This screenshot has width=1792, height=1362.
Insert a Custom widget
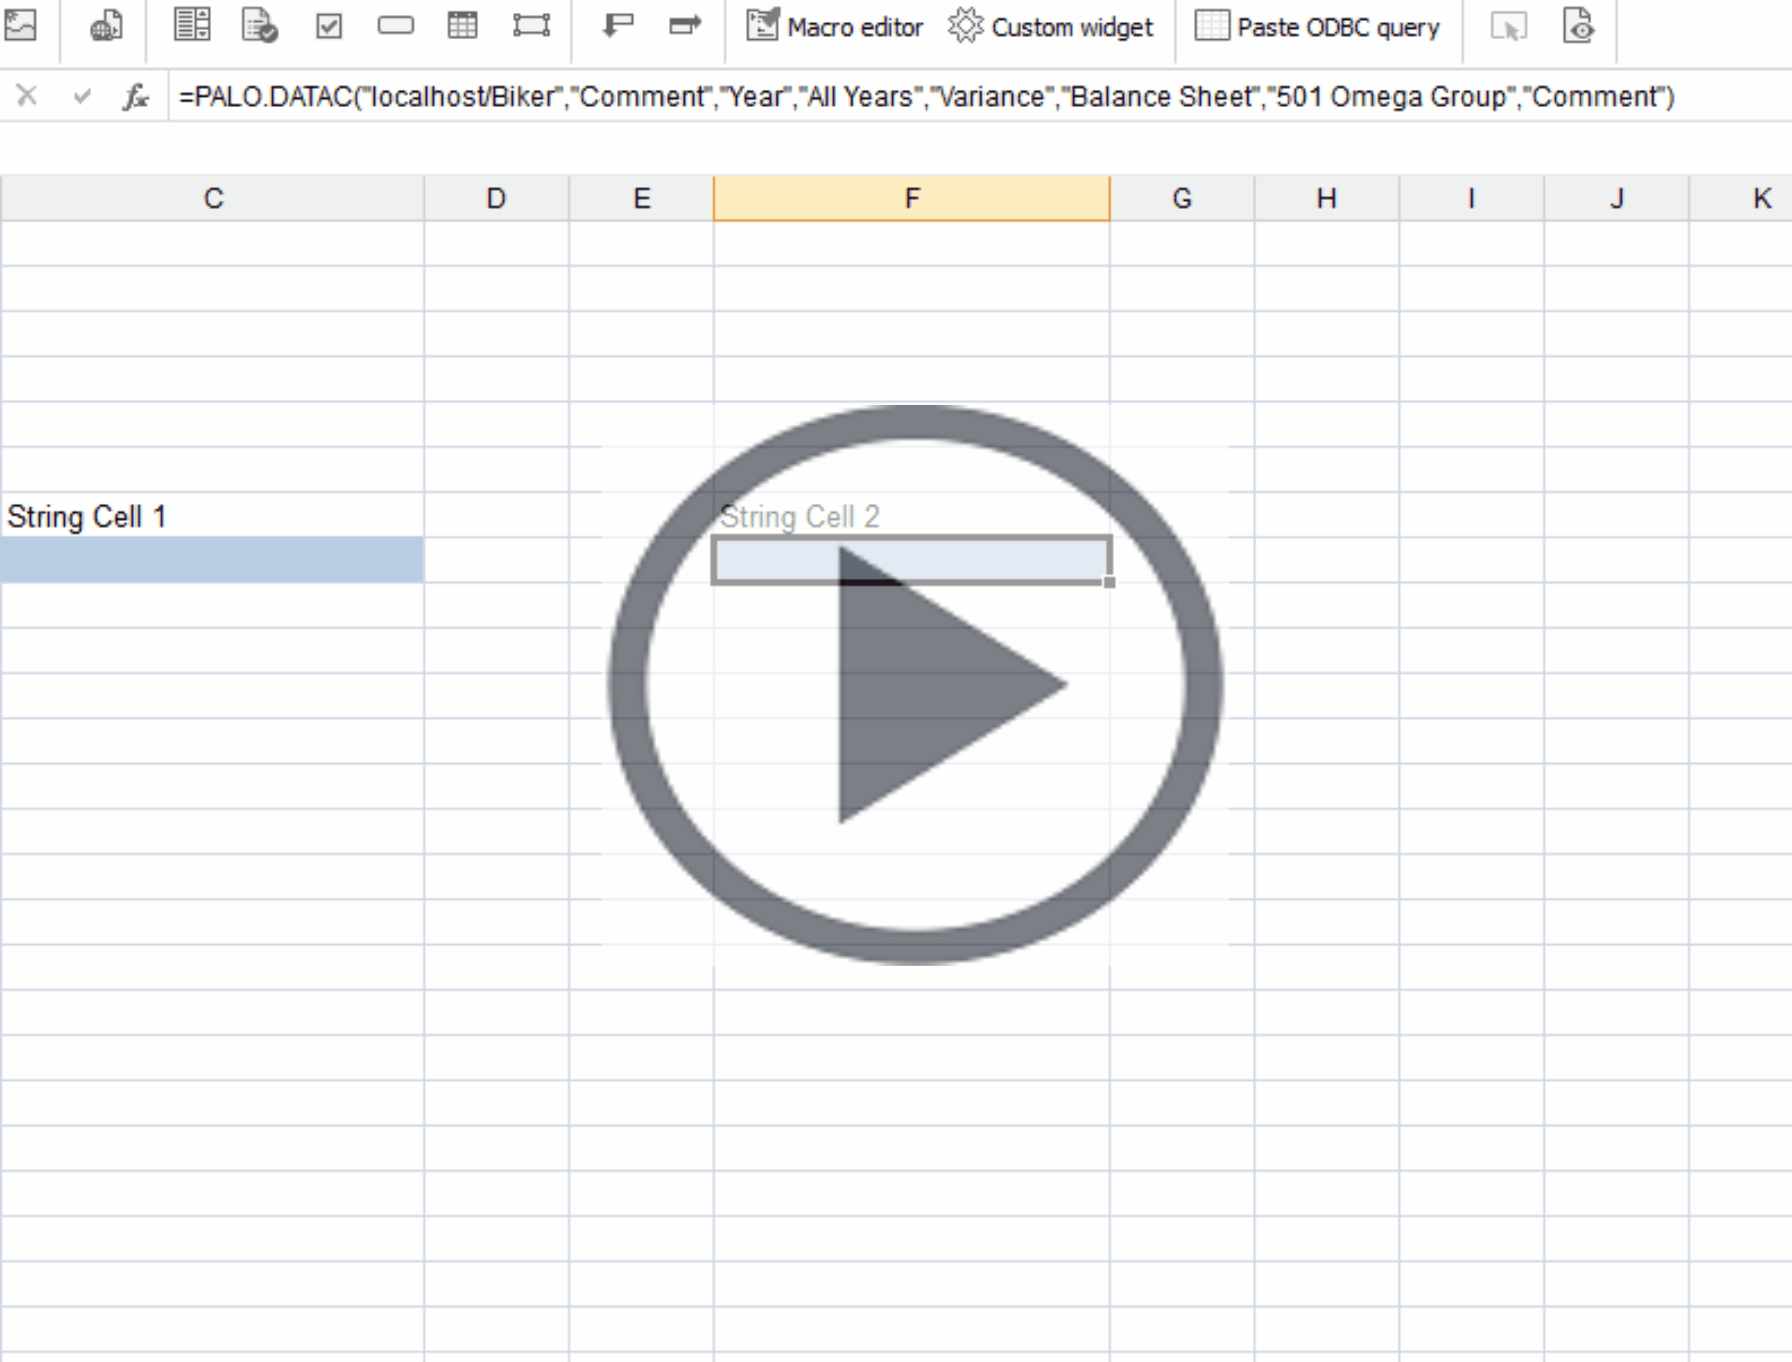pyautogui.click(x=1052, y=27)
